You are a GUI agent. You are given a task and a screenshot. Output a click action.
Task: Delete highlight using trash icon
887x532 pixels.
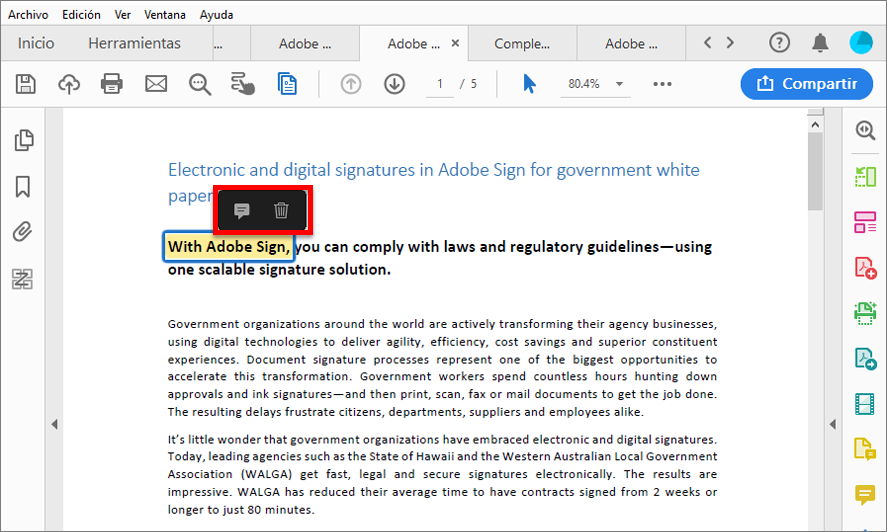pyautogui.click(x=281, y=210)
